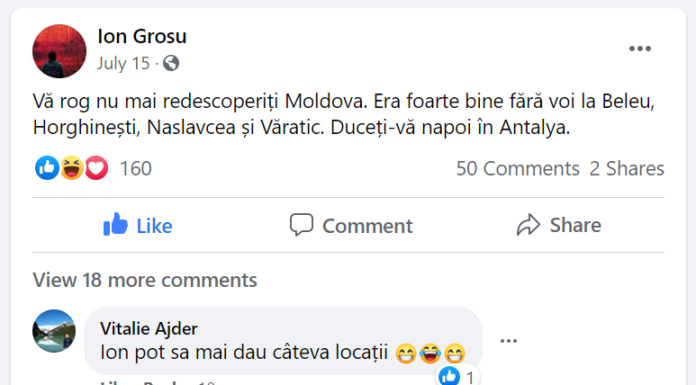This screenshot has height=385, width=696.
Task: Click the laughing Haha reaction icon
Action: click(71, 168)
